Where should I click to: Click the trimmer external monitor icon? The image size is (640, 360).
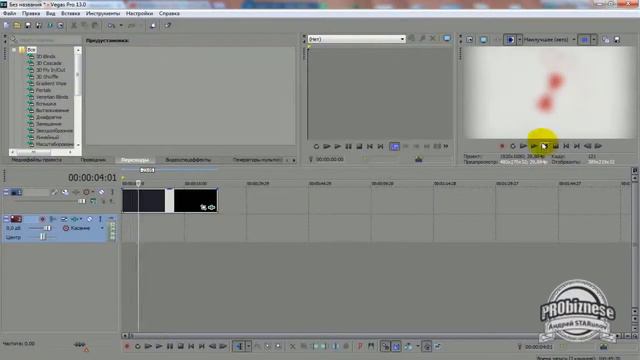click(x=447, y=38)
